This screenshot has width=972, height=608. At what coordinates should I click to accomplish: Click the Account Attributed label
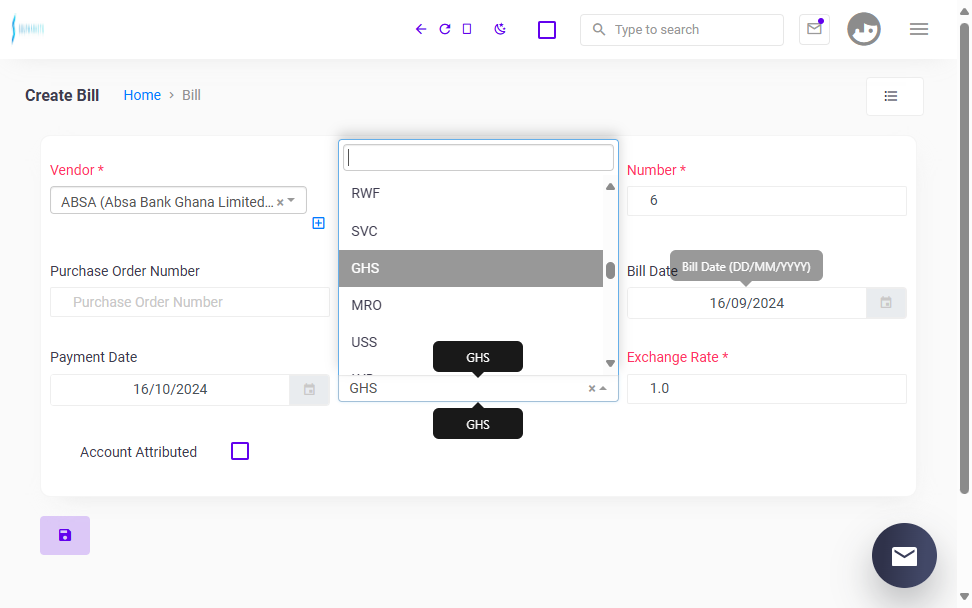click(138, 452)
